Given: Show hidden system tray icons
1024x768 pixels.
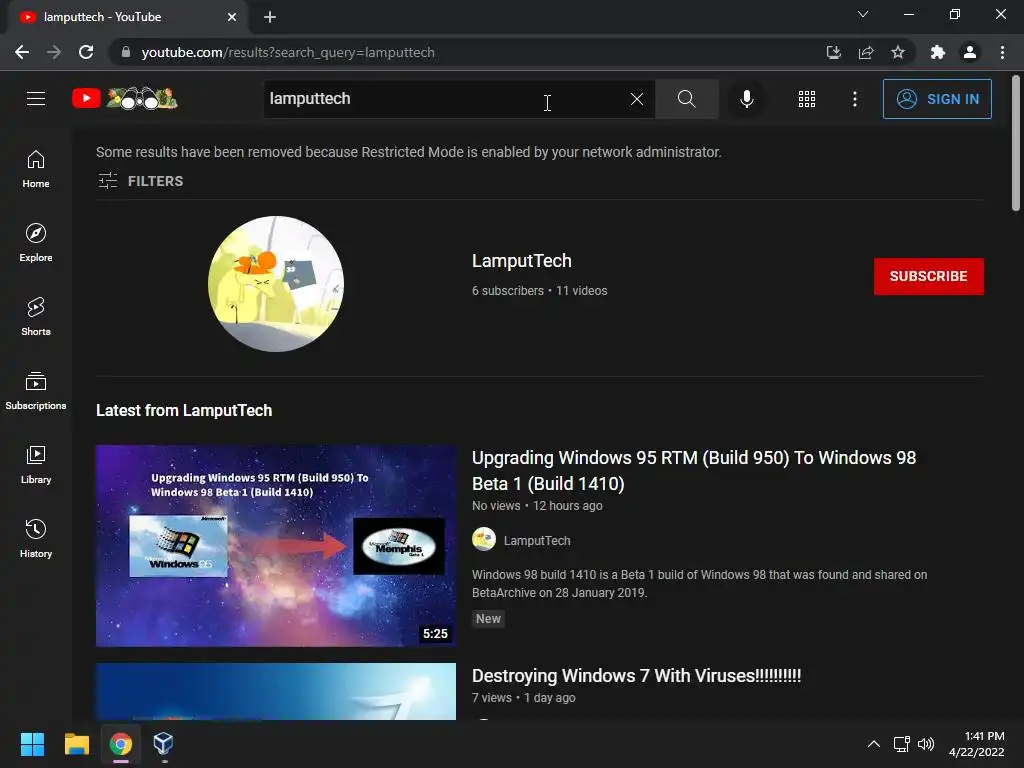Looking at the screenshot, I should pyautogui.click(x=873, y=744).
